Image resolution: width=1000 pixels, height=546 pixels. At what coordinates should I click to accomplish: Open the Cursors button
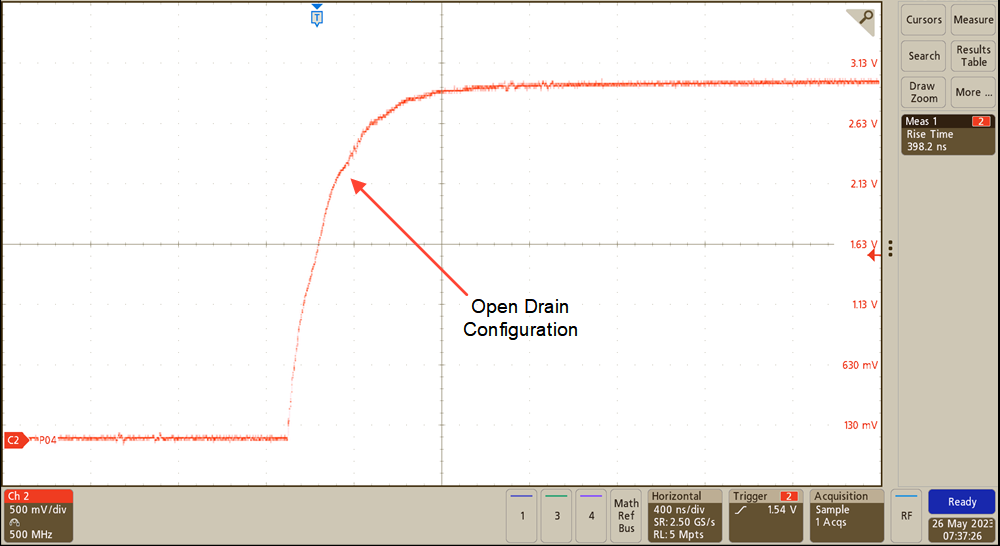click(924, 20)
